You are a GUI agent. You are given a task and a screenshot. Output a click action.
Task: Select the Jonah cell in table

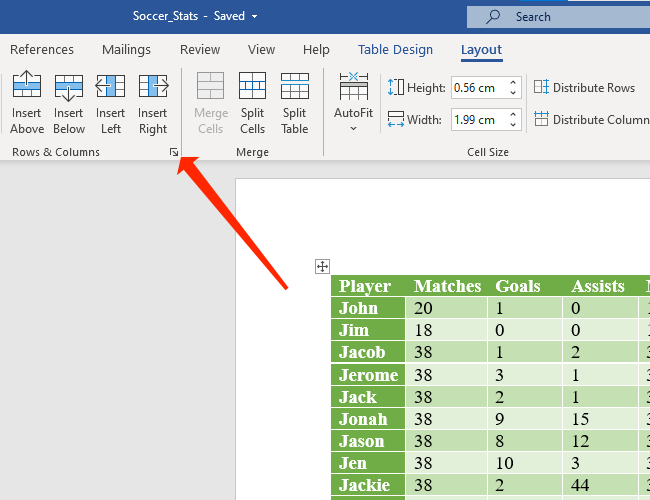tap(368, 419)
